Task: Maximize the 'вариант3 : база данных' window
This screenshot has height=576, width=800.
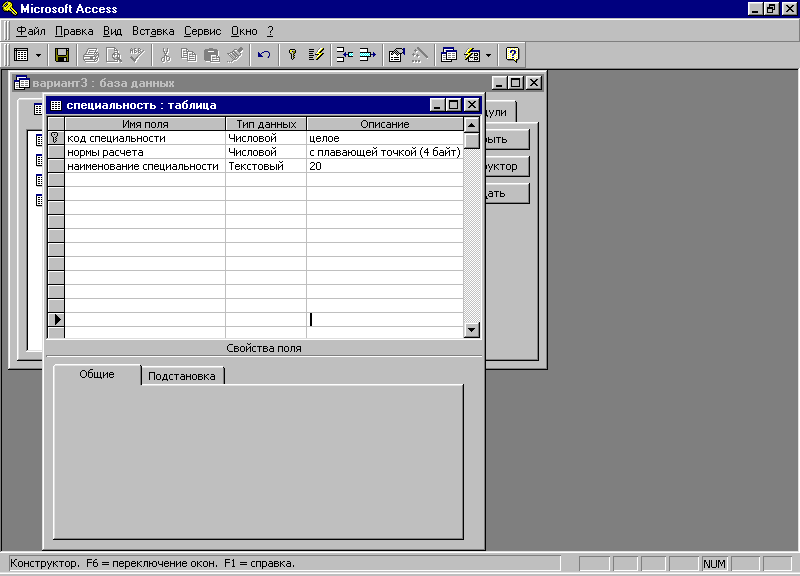Action: tap(516, 83)
